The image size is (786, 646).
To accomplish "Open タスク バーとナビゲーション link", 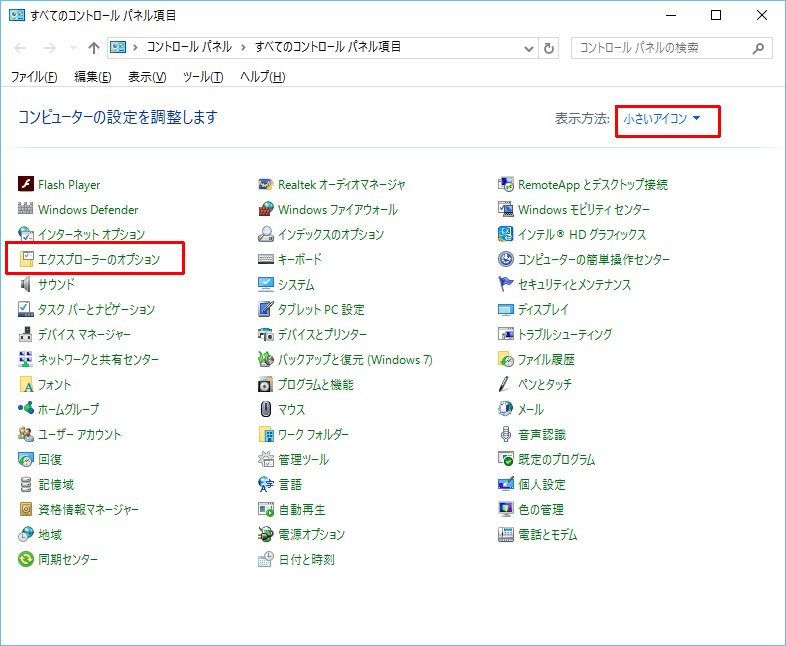I will tap(96, 309).
